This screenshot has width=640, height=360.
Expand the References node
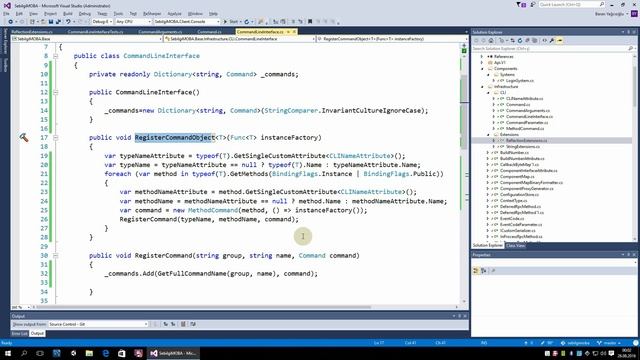pos(482,57)
